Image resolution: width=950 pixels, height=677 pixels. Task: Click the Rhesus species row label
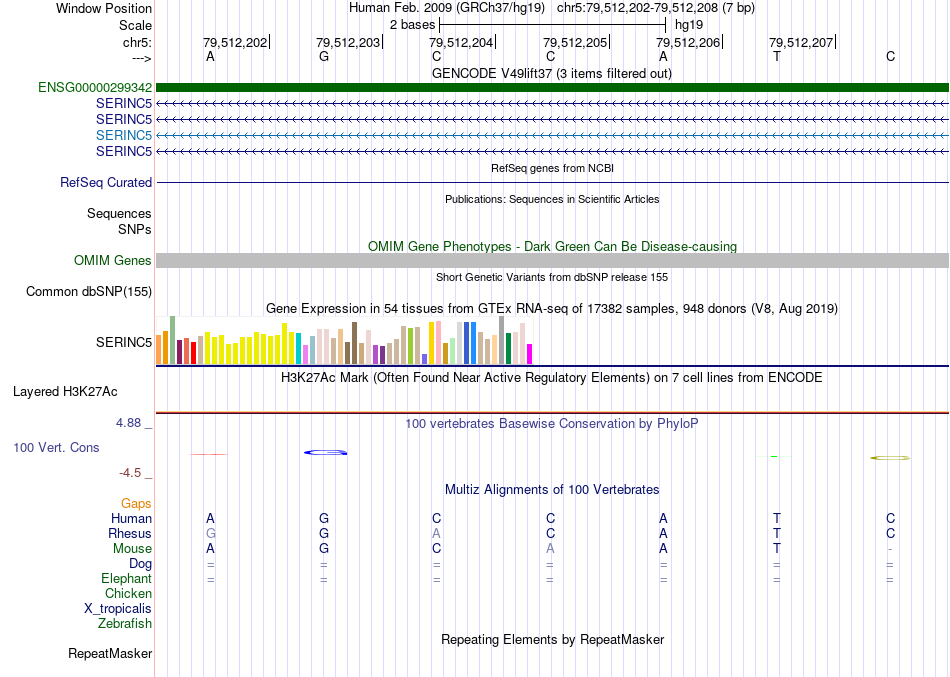(x=130, y=534)
